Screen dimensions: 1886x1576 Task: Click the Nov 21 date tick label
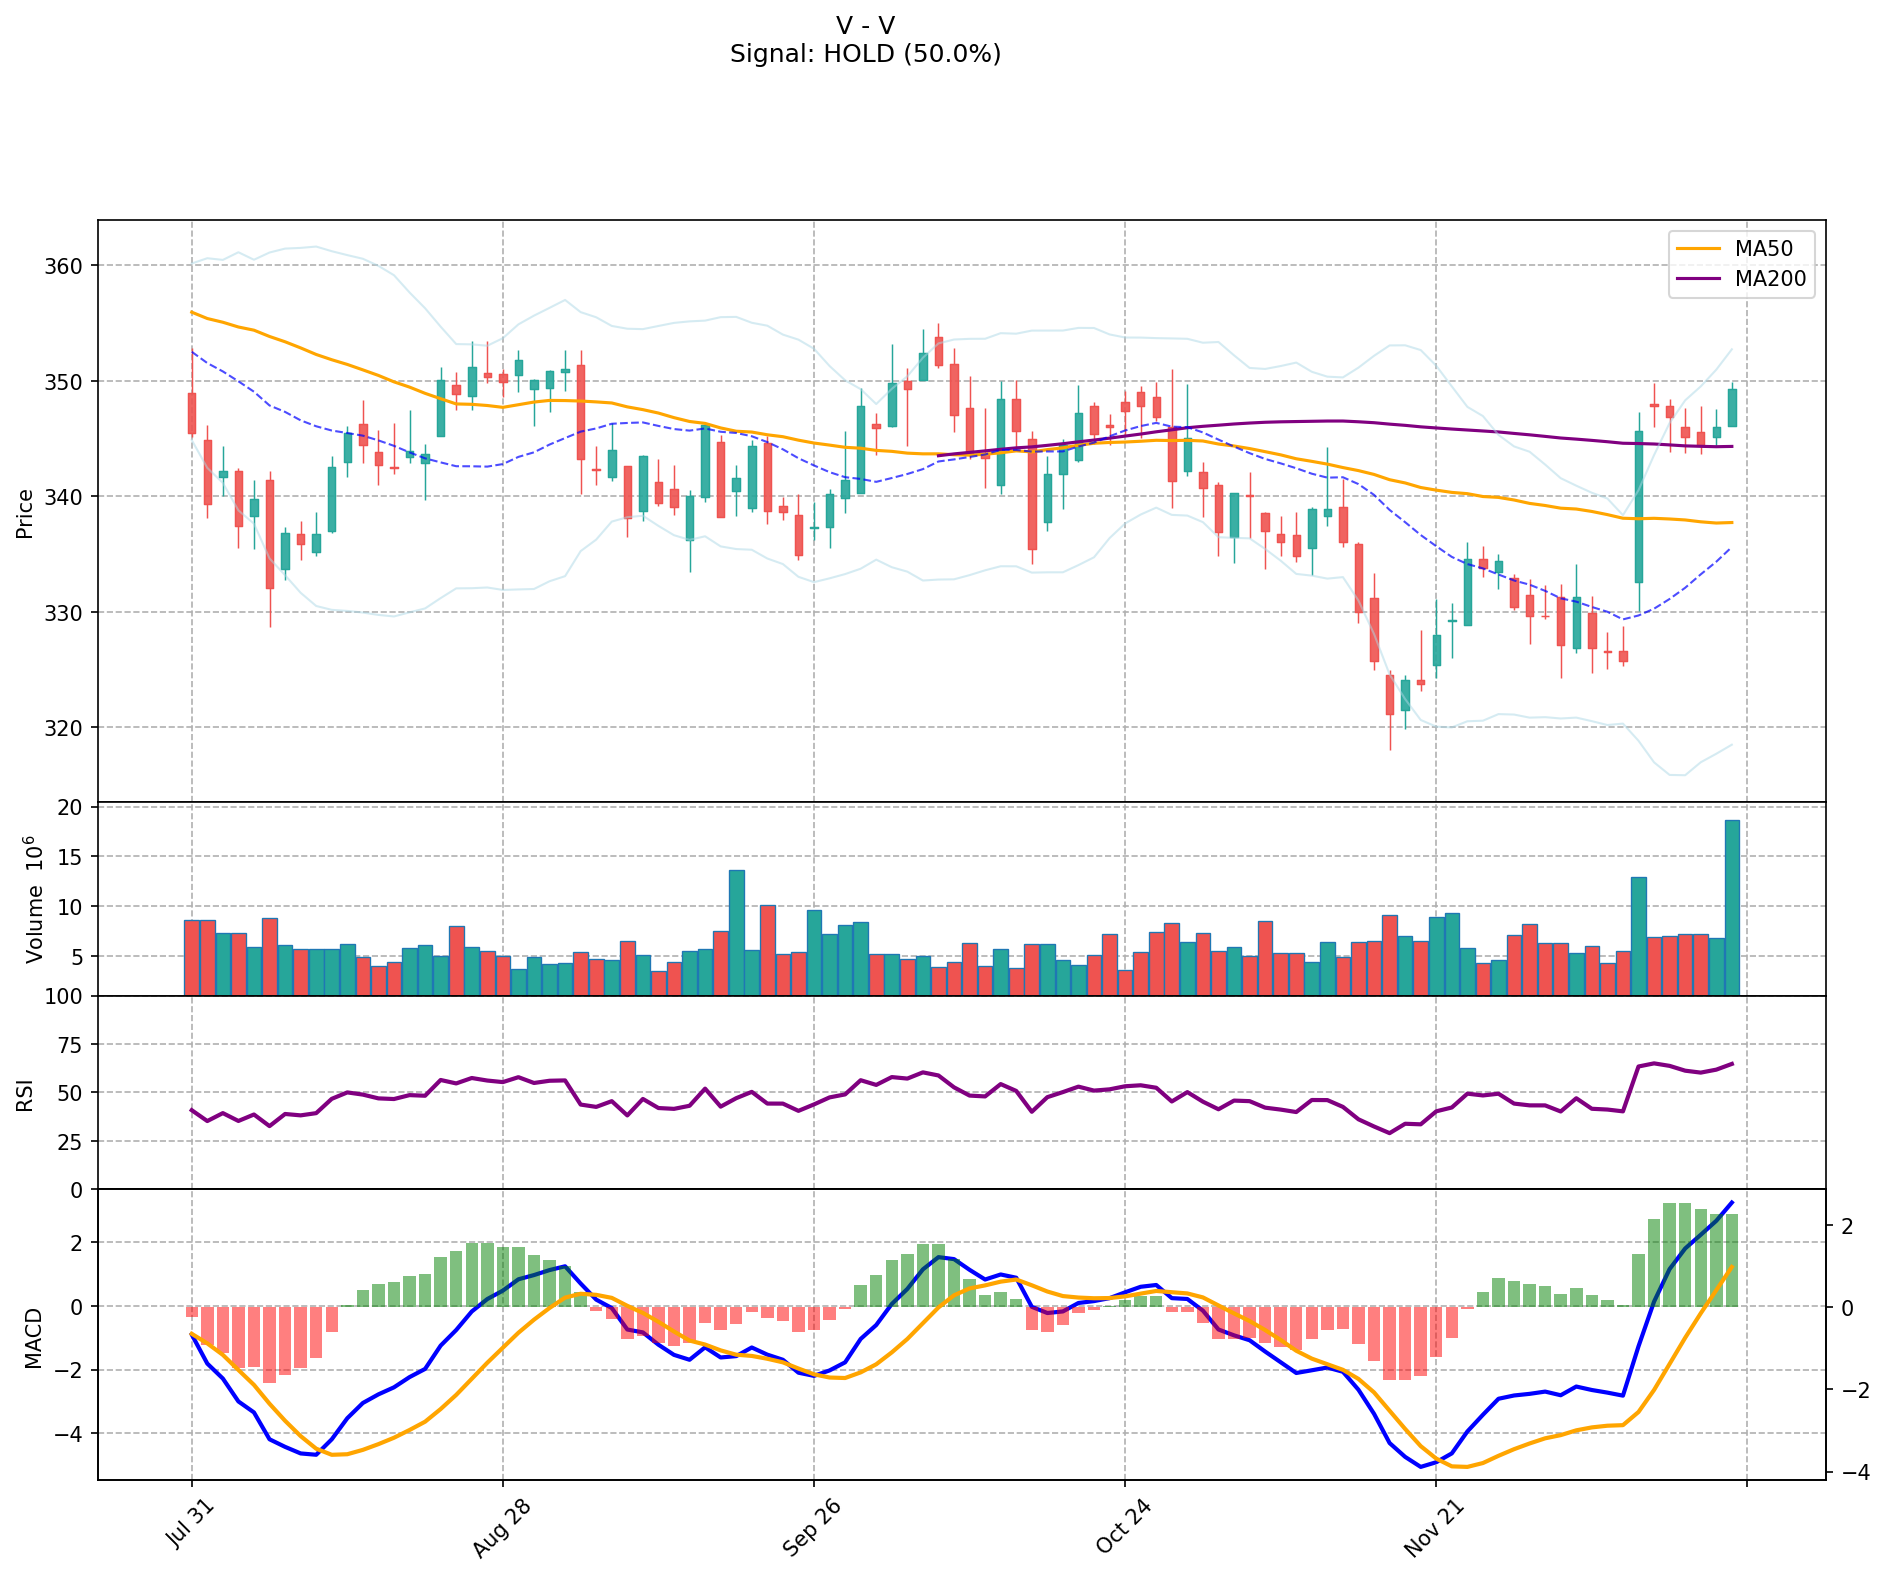[x=1434, y=1527]
